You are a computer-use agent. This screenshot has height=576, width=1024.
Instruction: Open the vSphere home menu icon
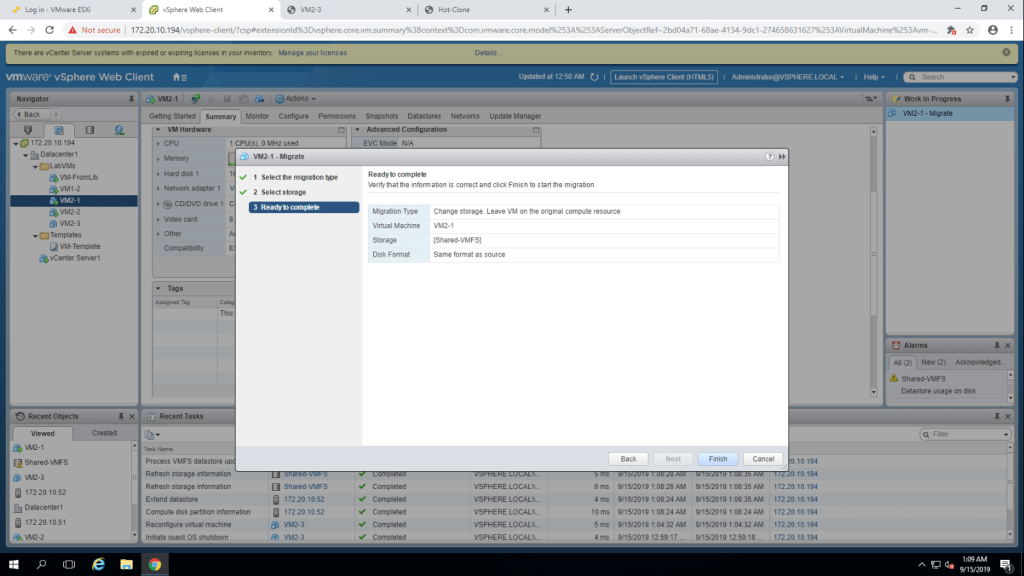click(179, 77)
